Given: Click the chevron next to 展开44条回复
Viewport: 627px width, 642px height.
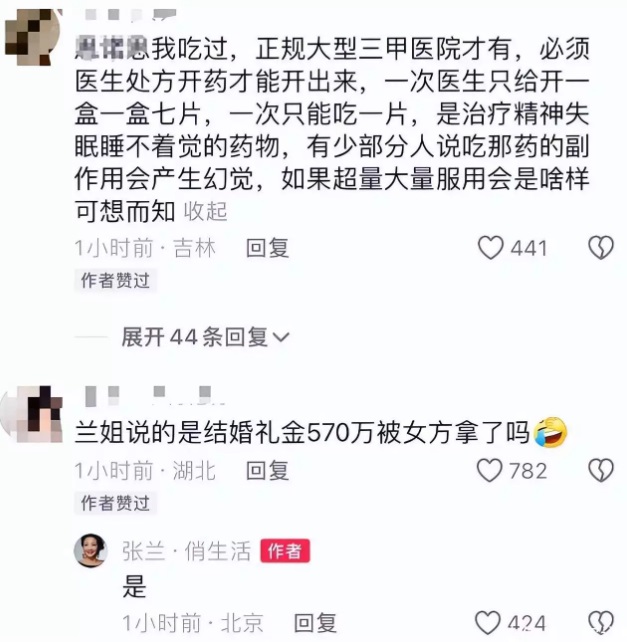Looking at the screenshot, I should 281,337.
